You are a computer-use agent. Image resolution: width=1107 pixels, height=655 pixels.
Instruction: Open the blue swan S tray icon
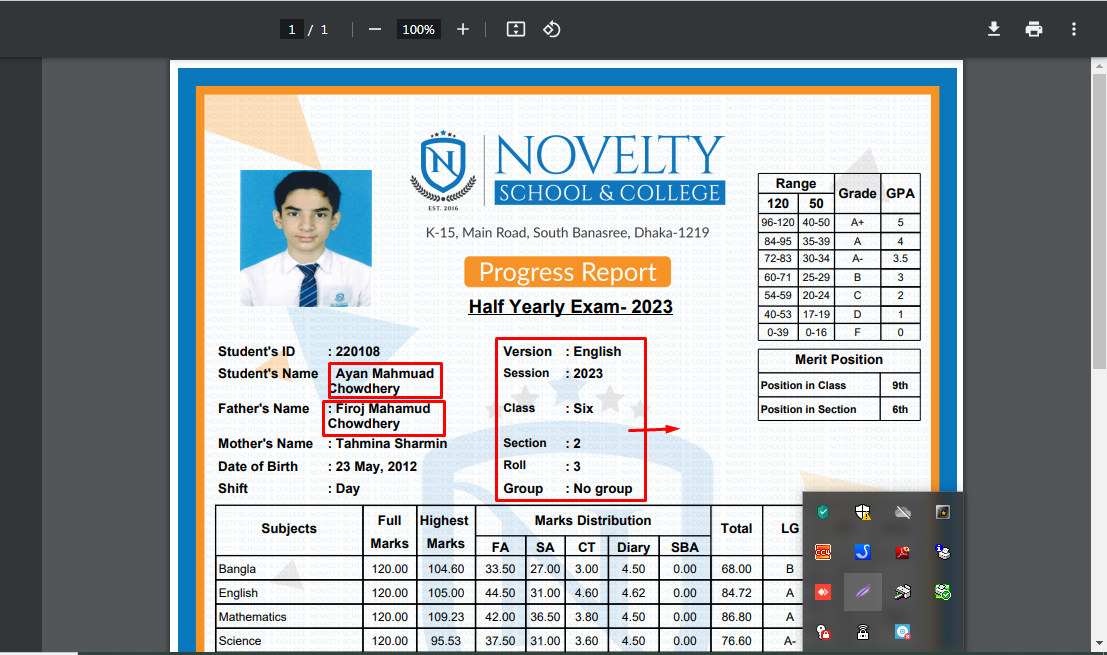pyautogui.click(x=863, y=552)
